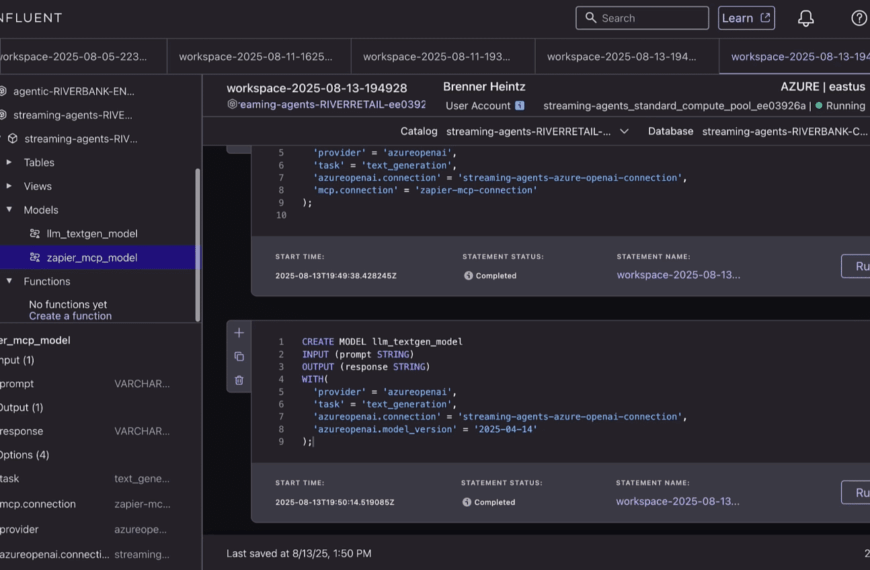870x570 pixels.
Task: Click the provider option row
Action: (85, 529)
